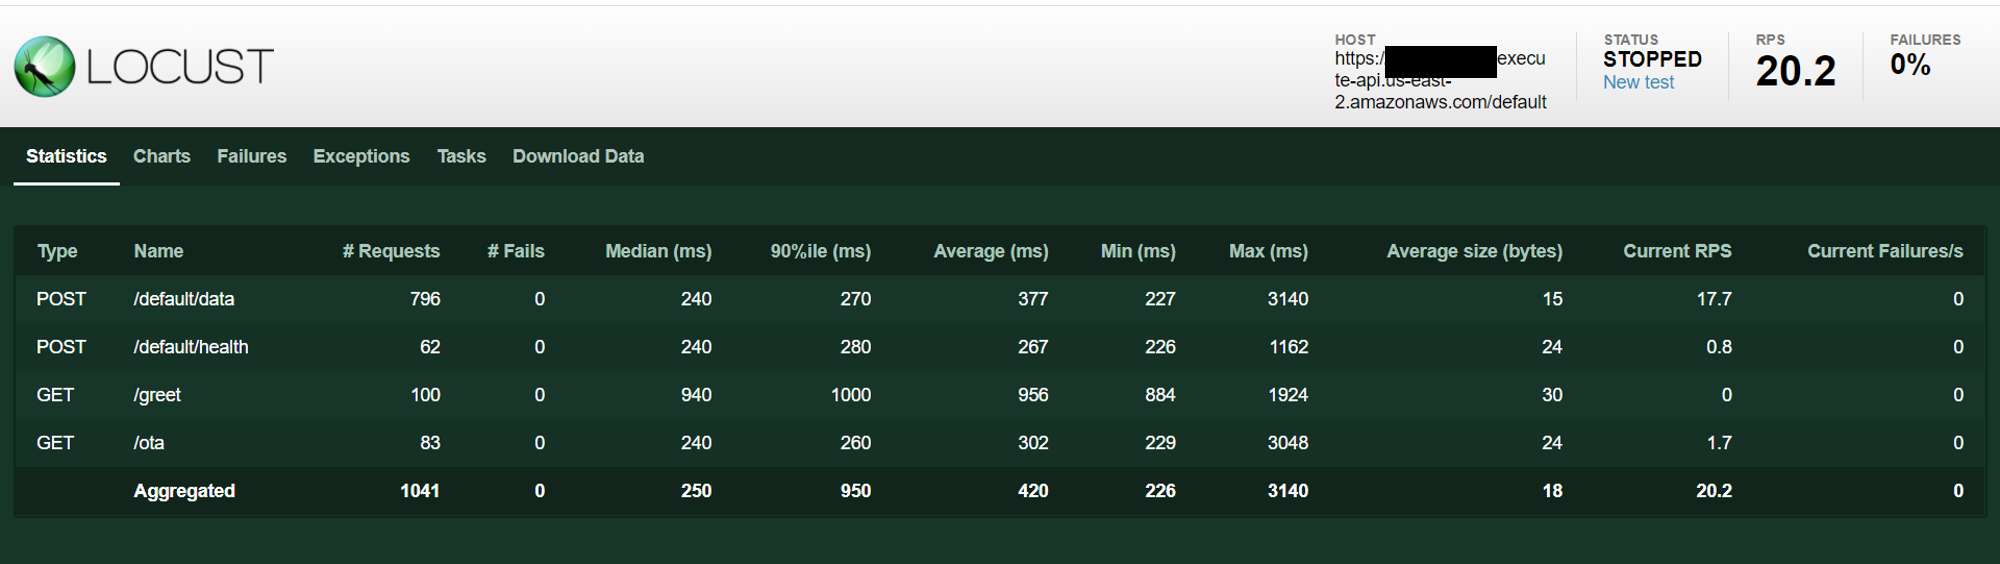Sort by the Name column header
This screenshot has height=564, width=2000.
pos(158,251)
